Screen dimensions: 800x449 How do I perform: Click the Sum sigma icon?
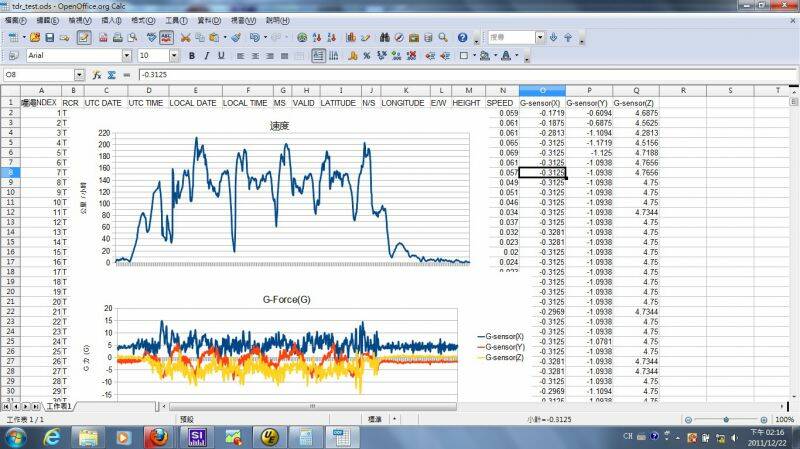click(111, 75)
